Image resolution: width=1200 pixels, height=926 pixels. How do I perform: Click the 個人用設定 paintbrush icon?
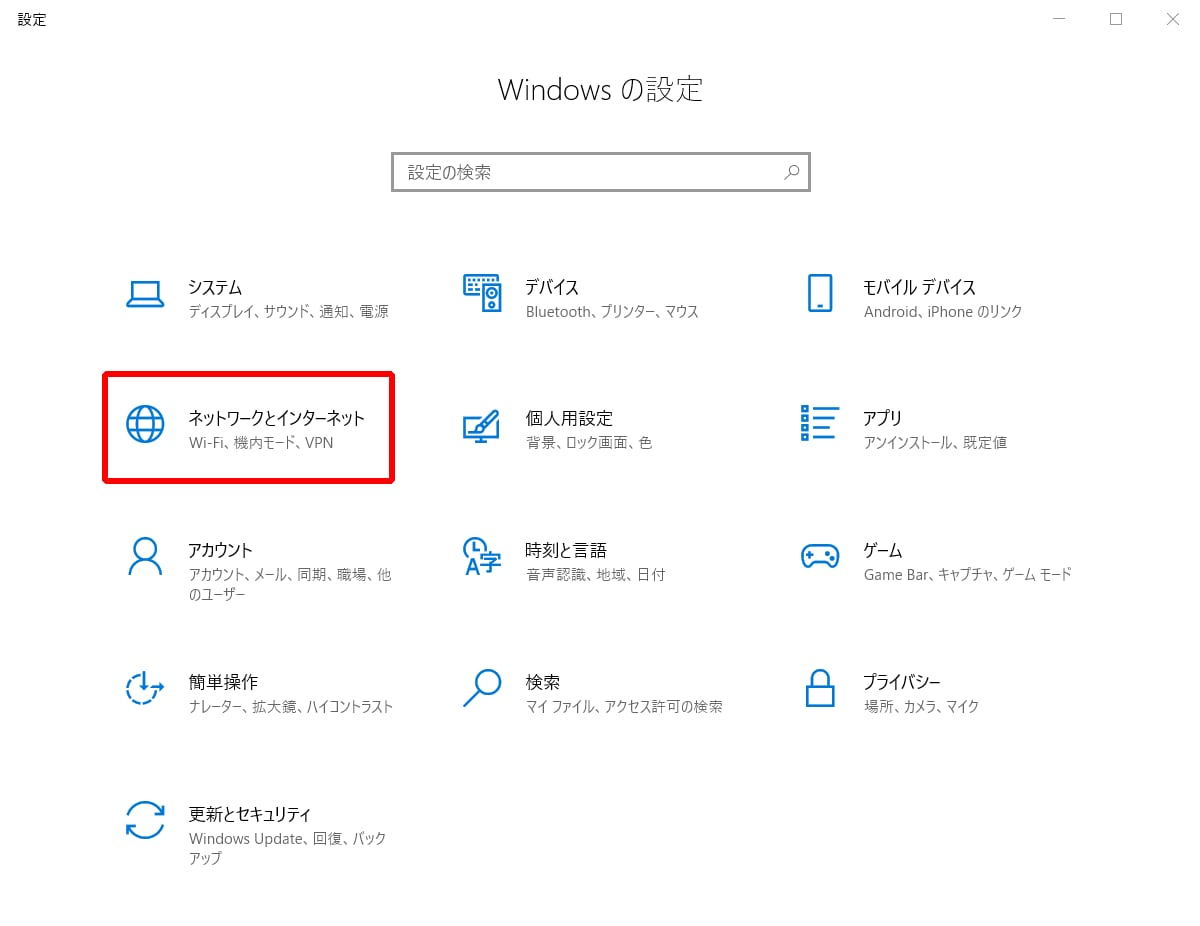click(481, 425)
